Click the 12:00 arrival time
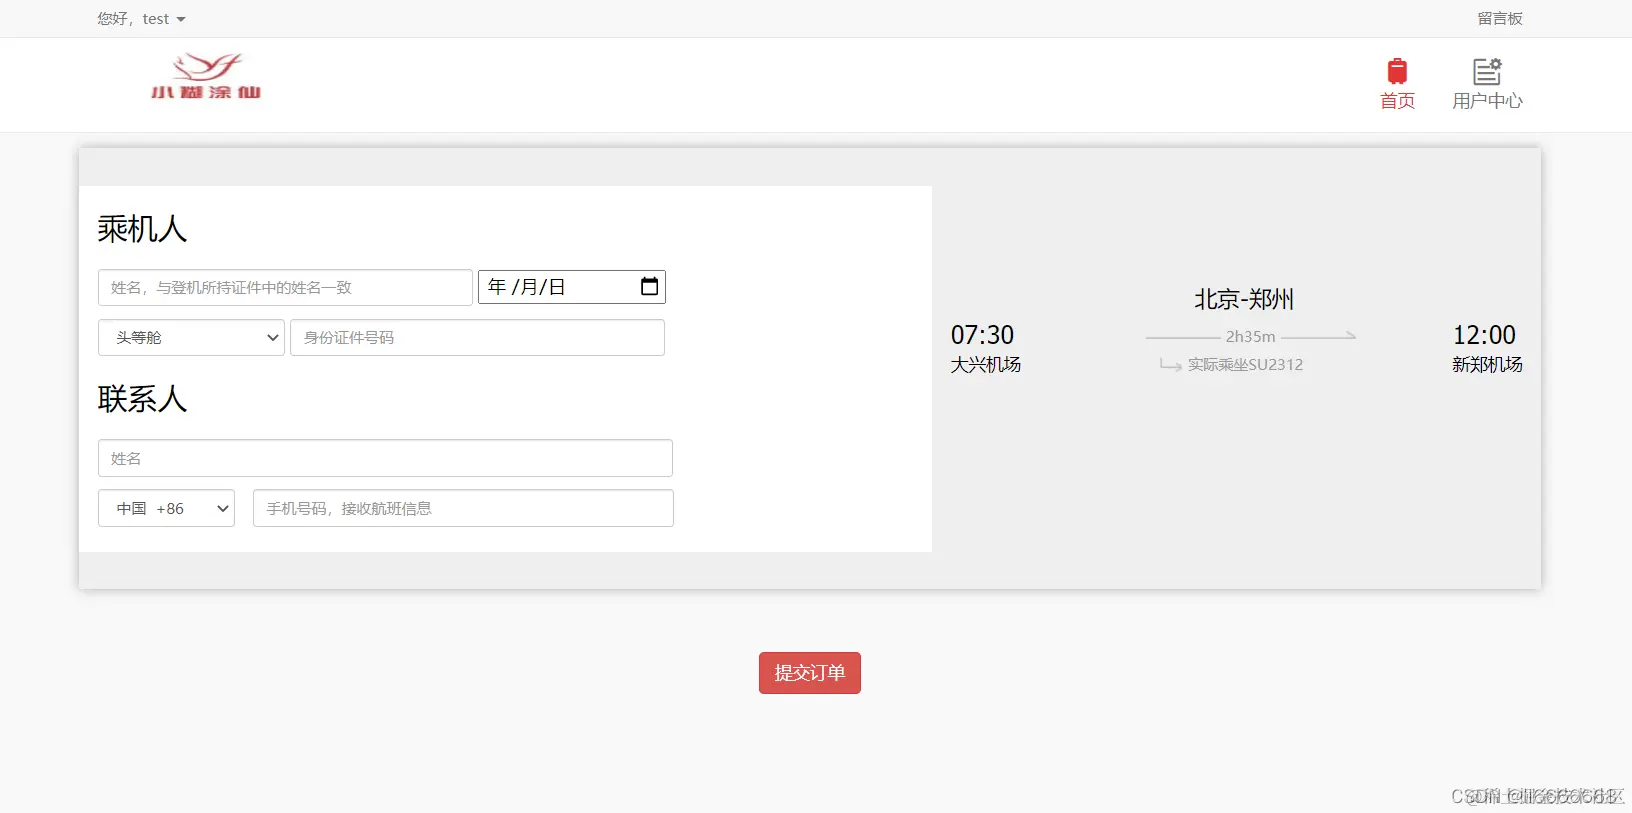Screen dimensions: 1632x813 point(1484,335)
